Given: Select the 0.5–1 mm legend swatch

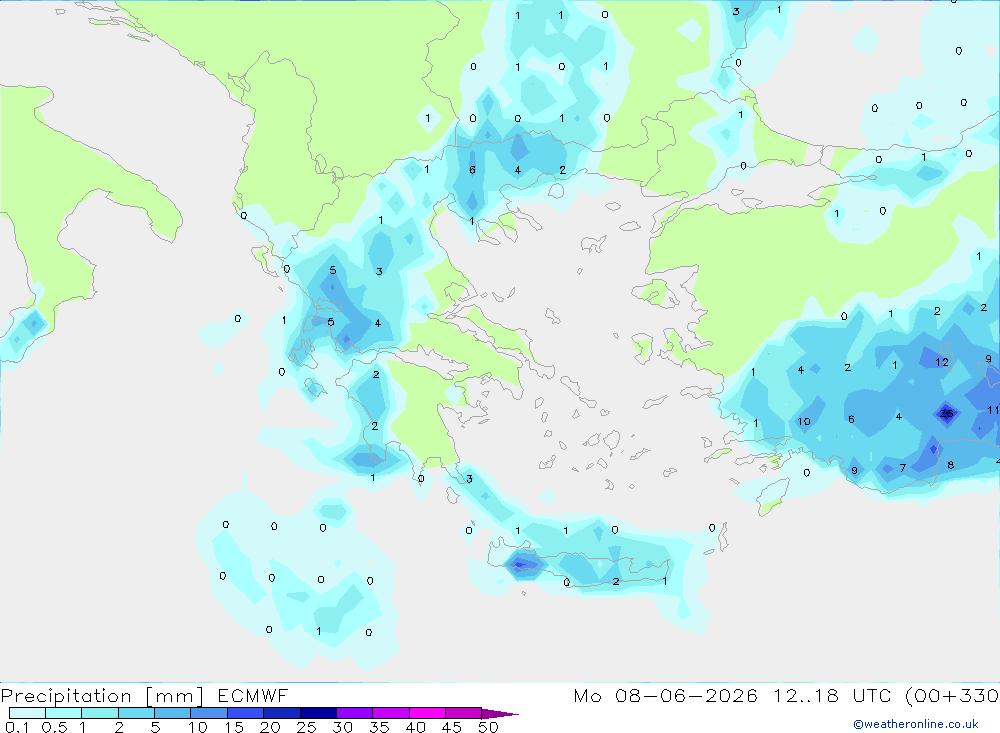Looking at the screenshot, I should tap(64, 713).
